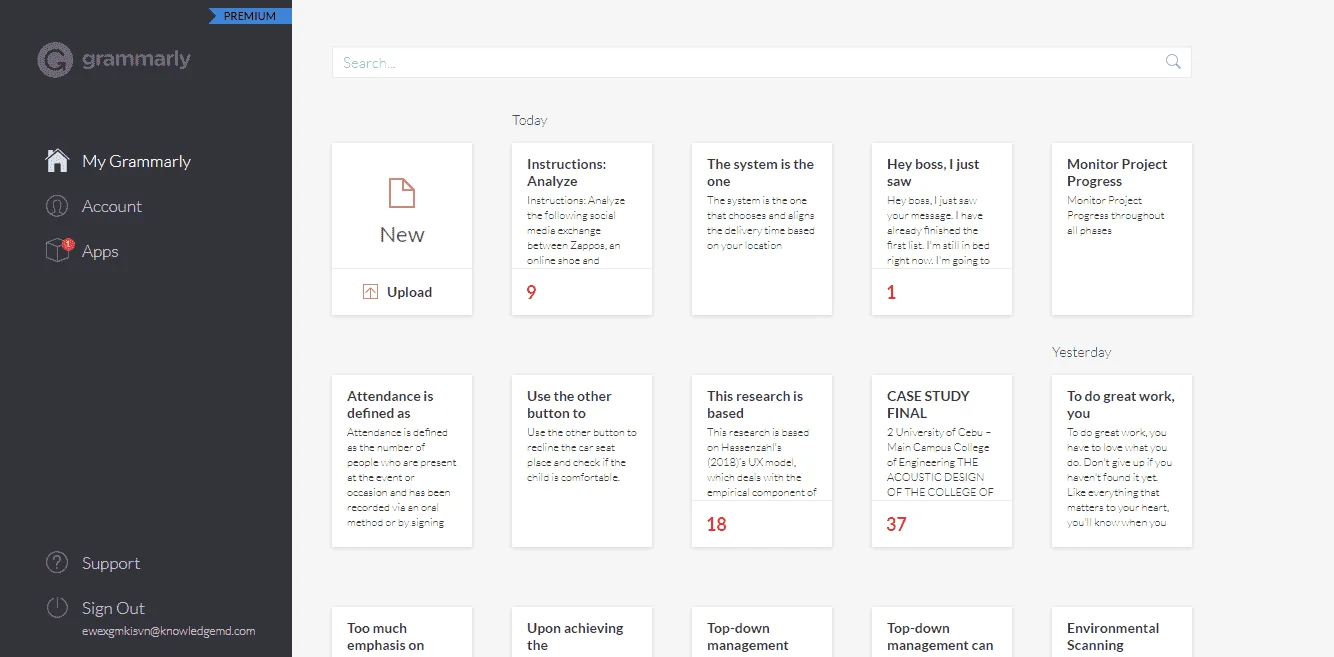Click the Upload button text

[x=409, y=292]
